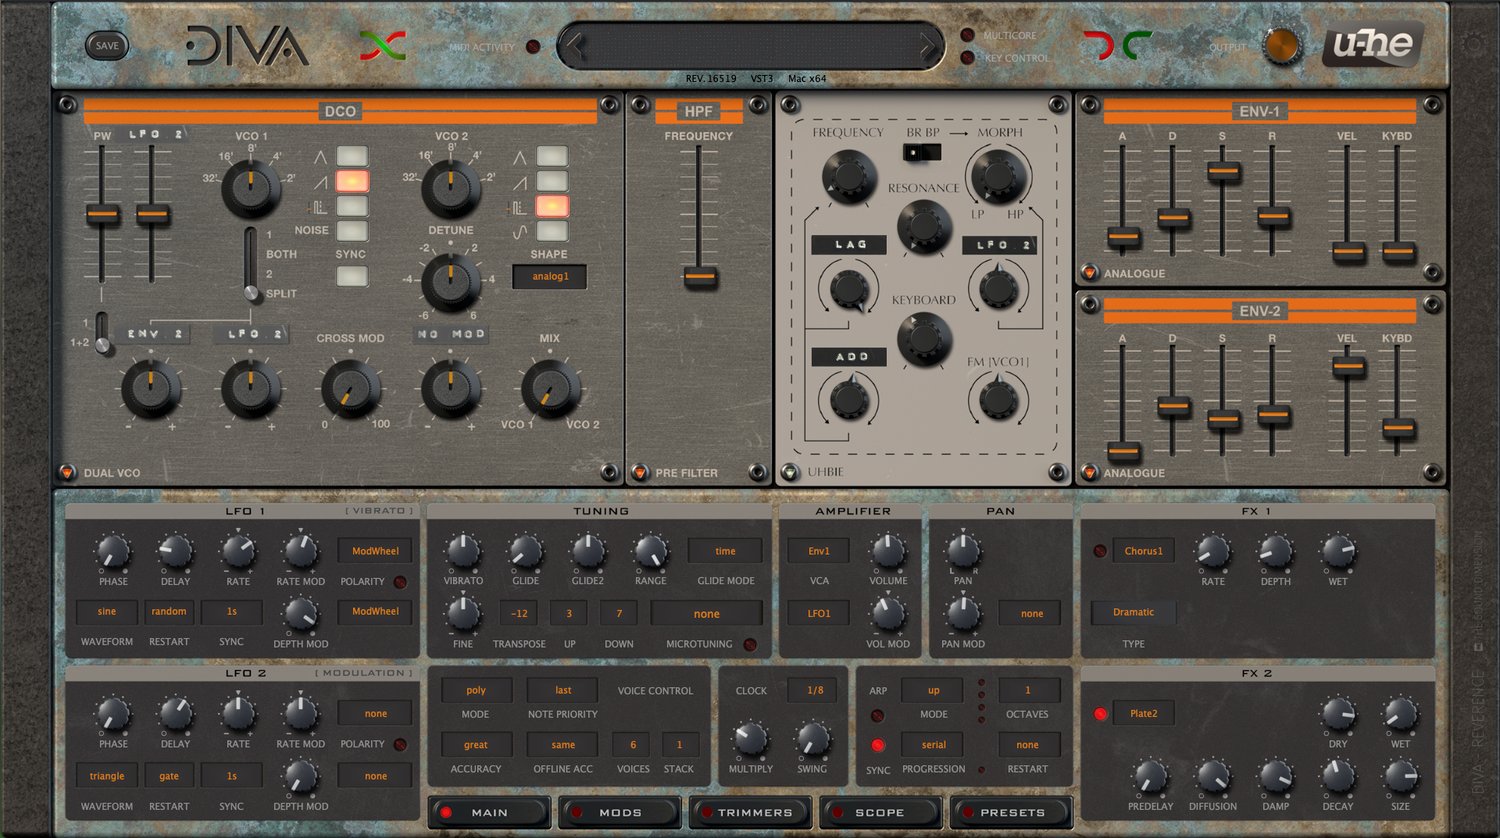Click the red undo arrow icon
The height and width of the screenshot is (838, 1500).
[x=1097, y=44]
